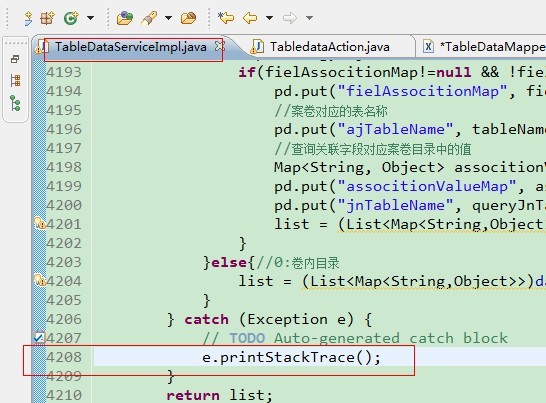Image resolution: width=546 pixels, height=403 pixels.
Task: Click the "jnTableName" string literal
Action: coord(396,205)
